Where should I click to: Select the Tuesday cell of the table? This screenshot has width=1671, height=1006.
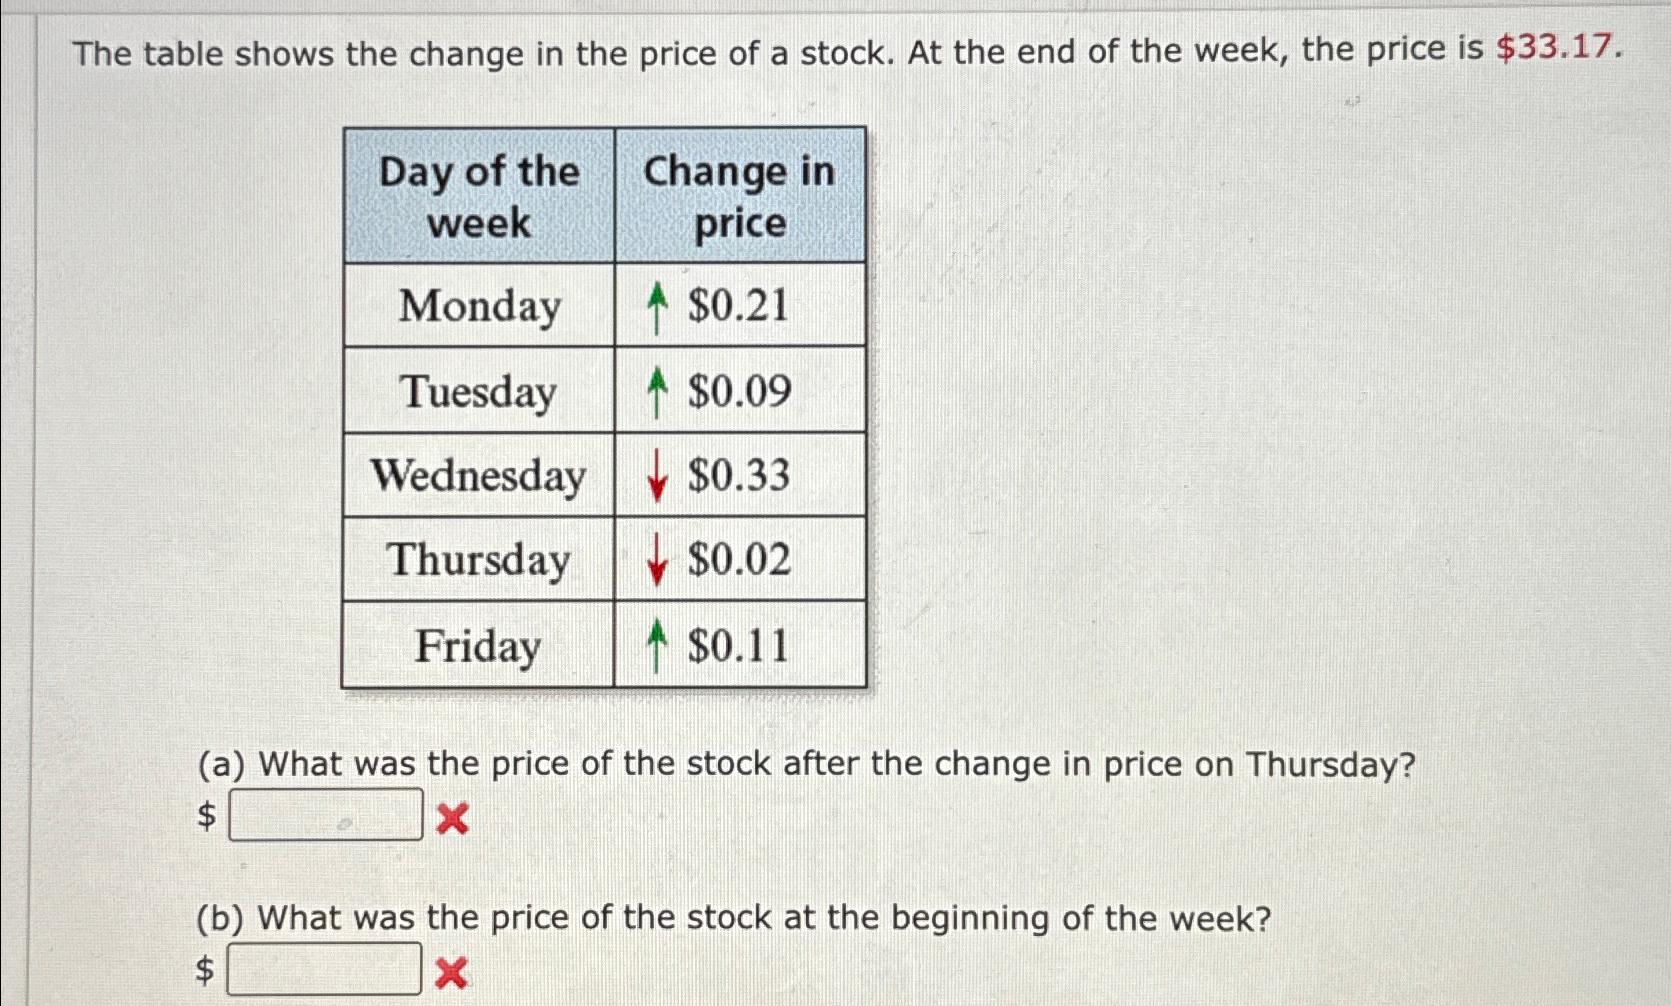480,393
